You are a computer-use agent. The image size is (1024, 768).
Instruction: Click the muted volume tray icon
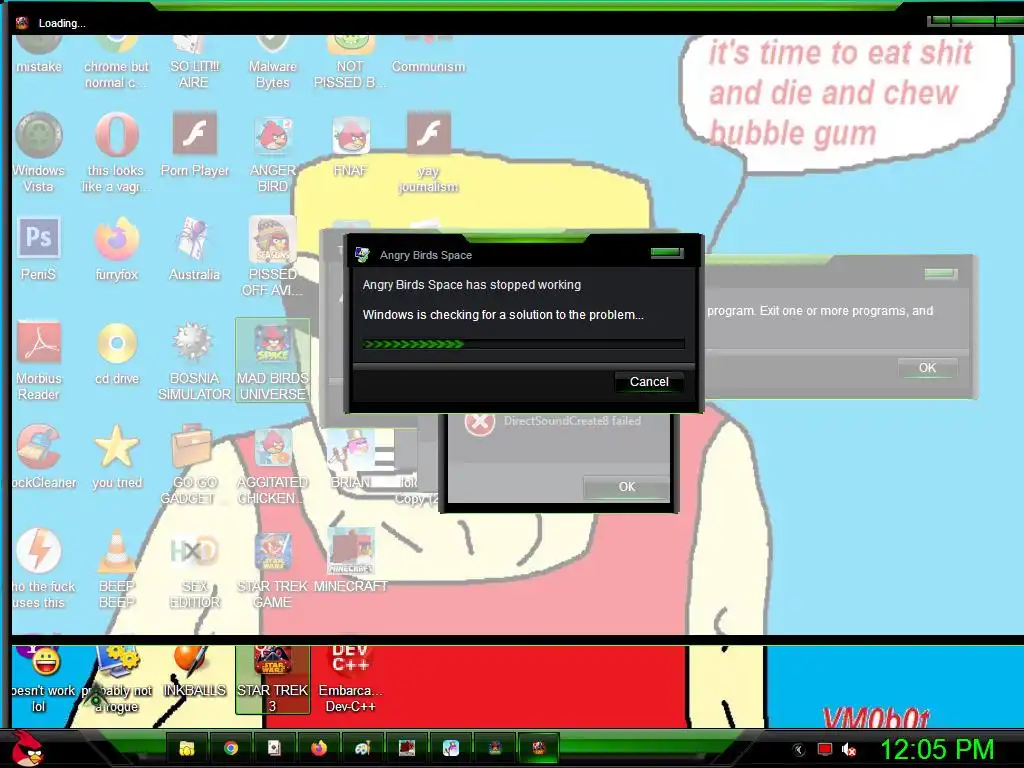coord(849,750)
